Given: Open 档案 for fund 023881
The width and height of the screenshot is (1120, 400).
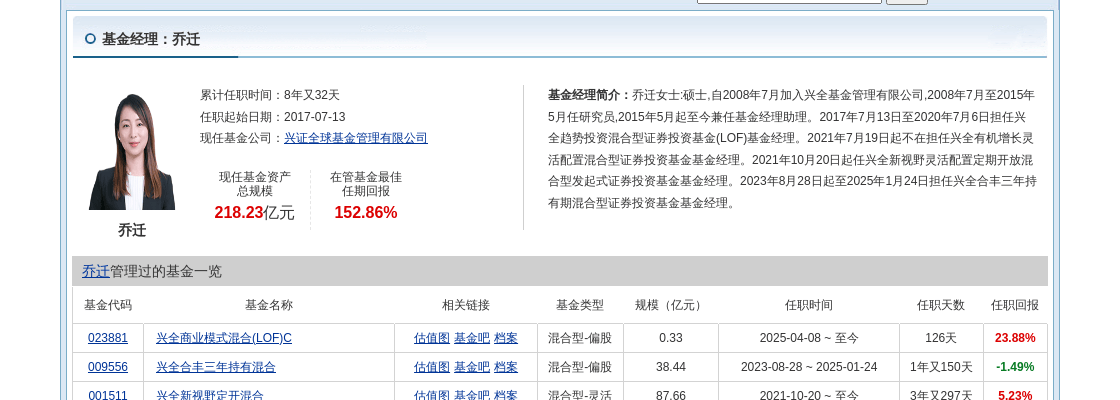Looking at the screenshot, I should click(506, 338).
